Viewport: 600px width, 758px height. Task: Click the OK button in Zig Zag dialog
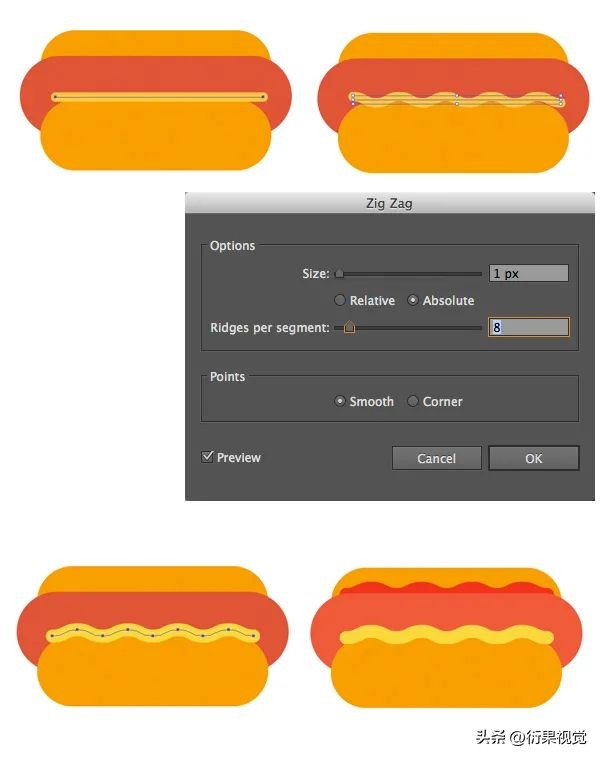[x=533, y=458]
